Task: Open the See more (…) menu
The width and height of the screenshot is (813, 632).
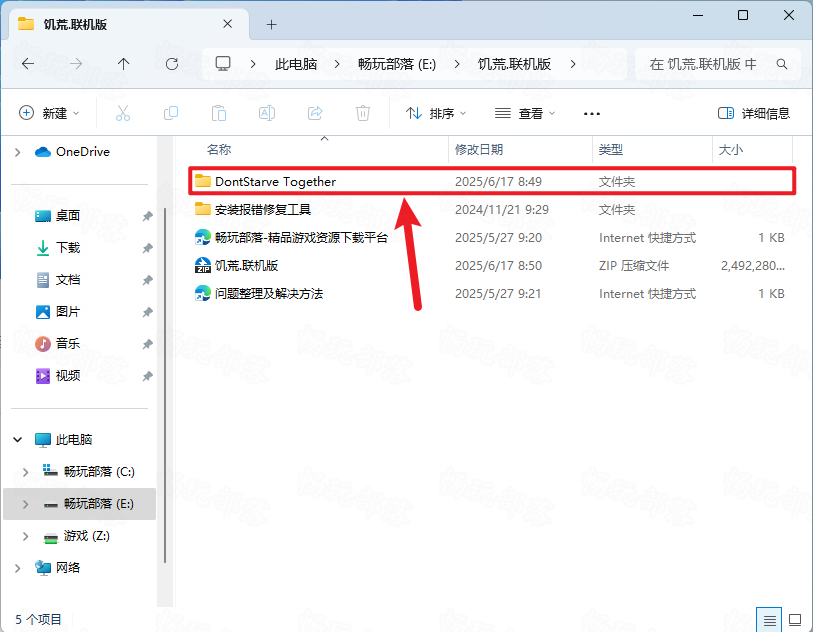Action: [592, 114]
